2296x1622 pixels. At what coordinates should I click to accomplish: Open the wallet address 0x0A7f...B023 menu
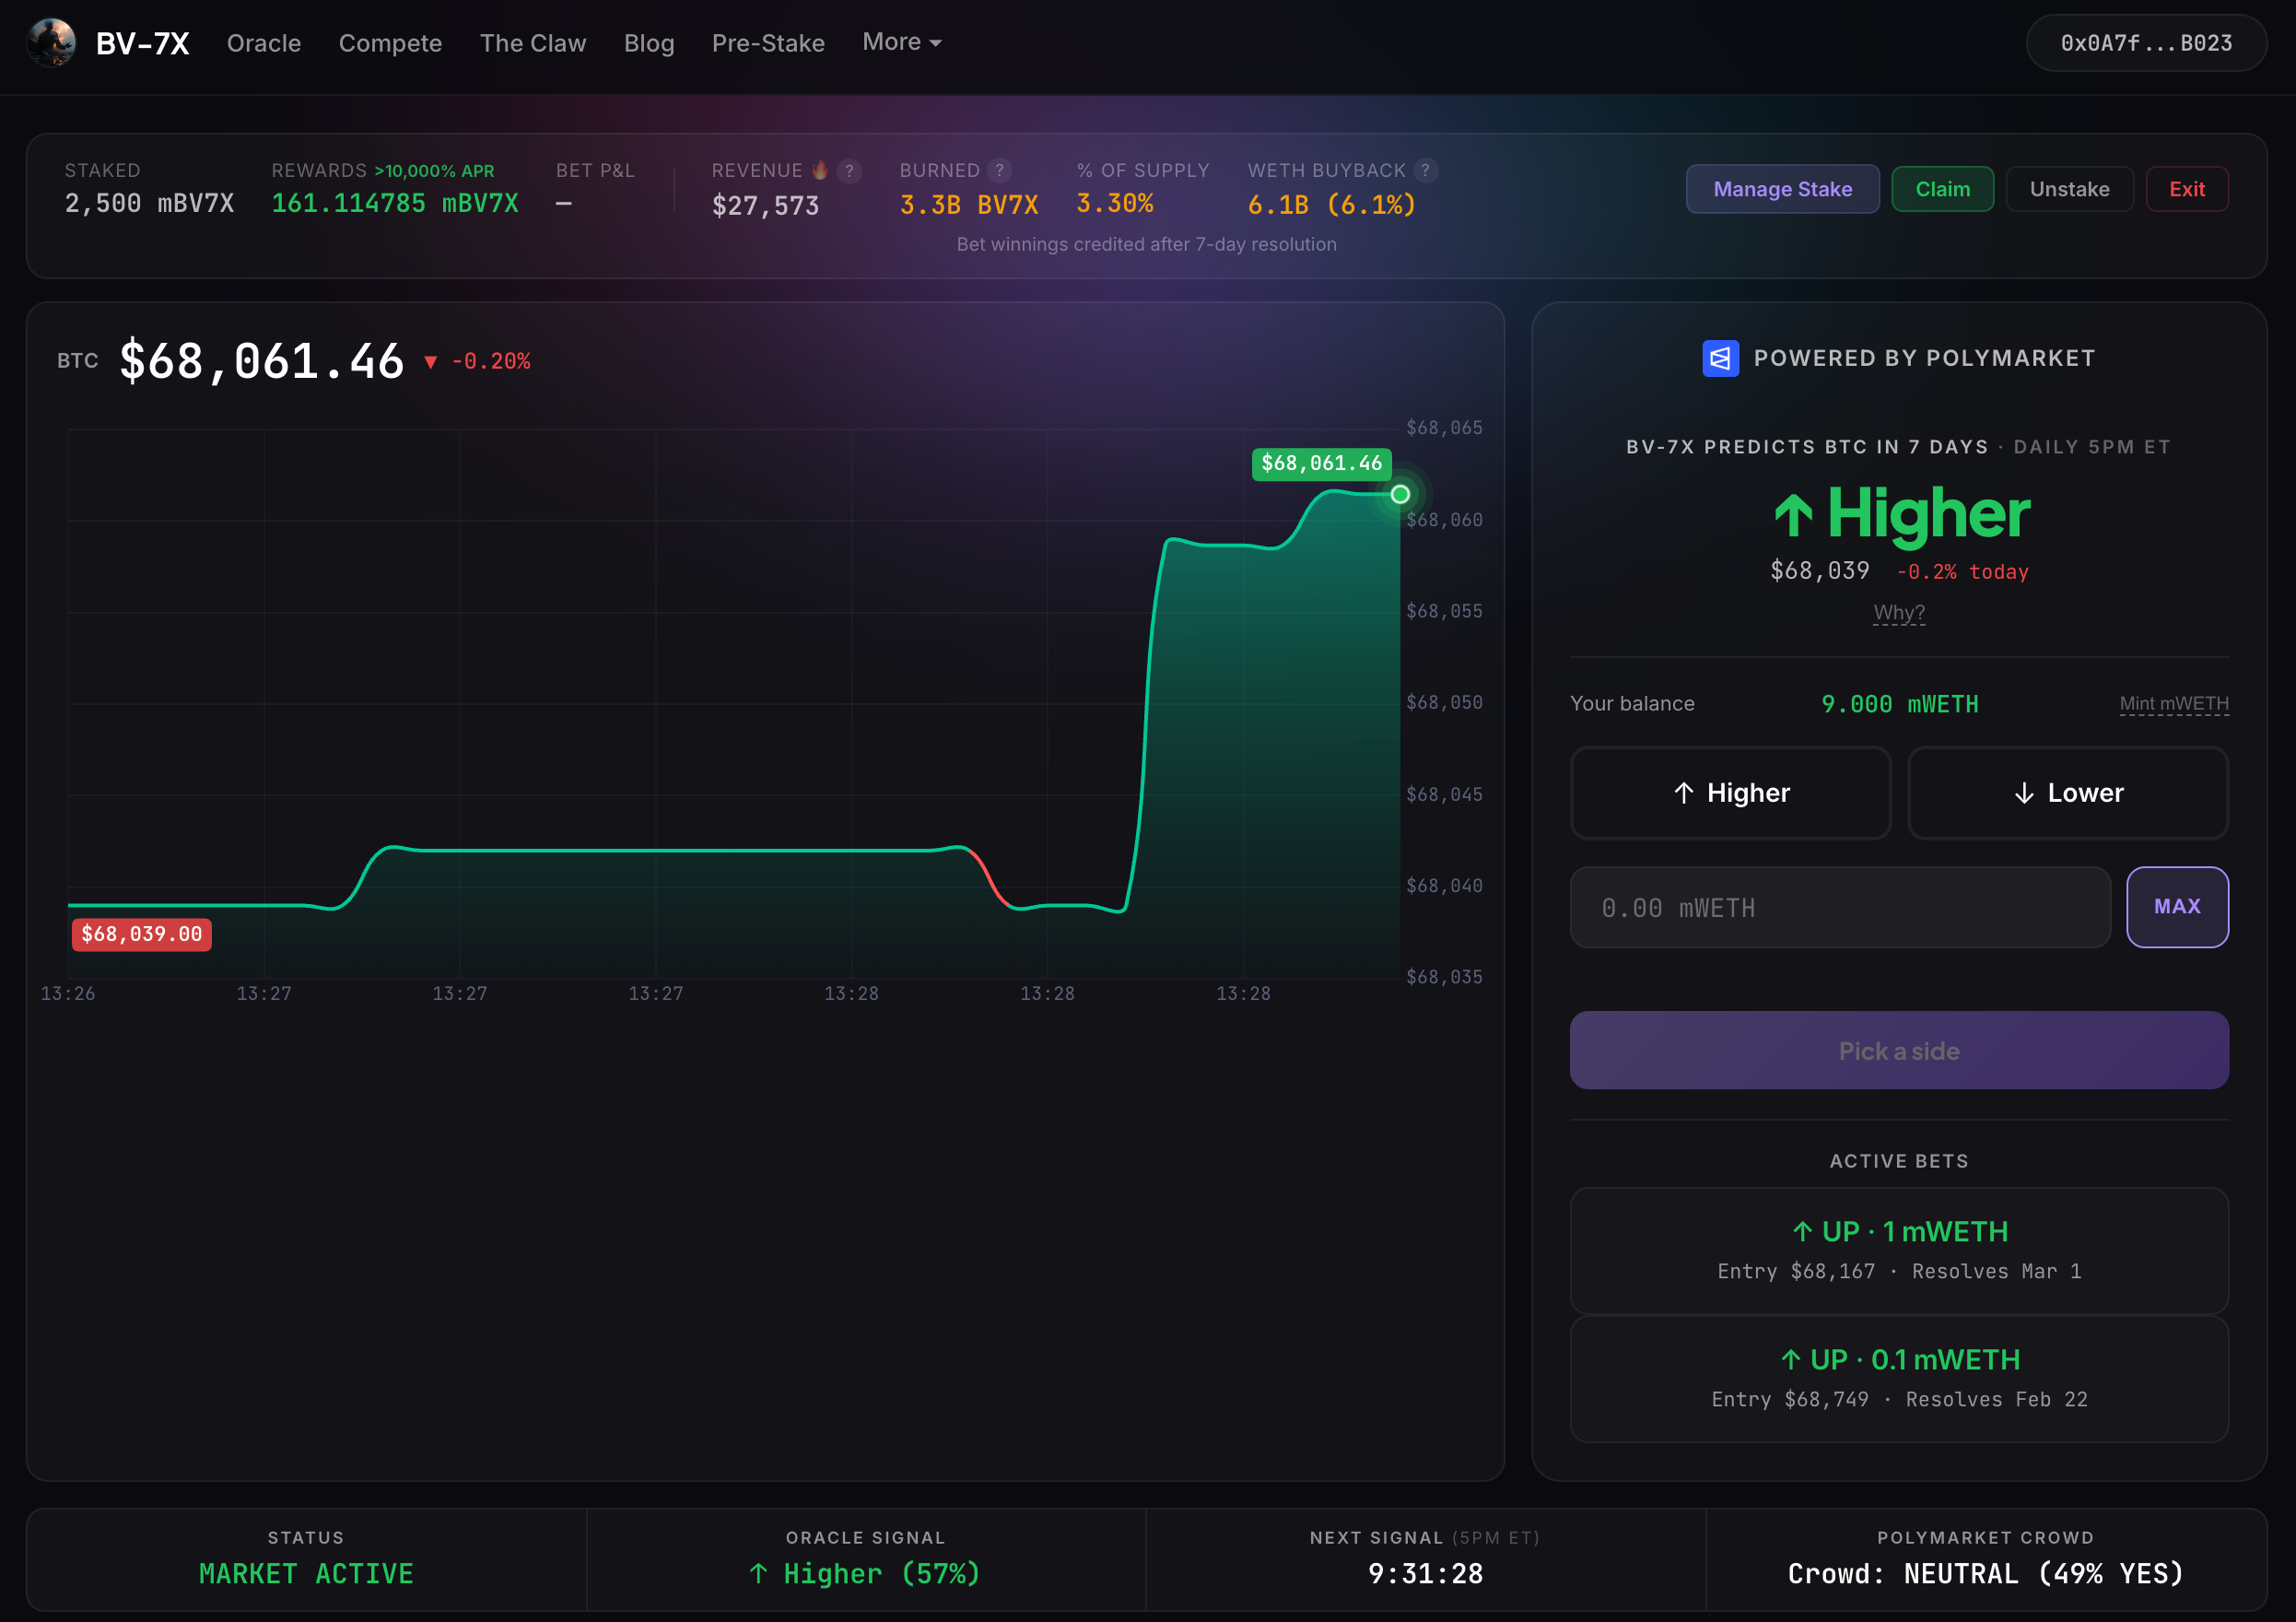pyautogui.click(x=2145, y=43)
